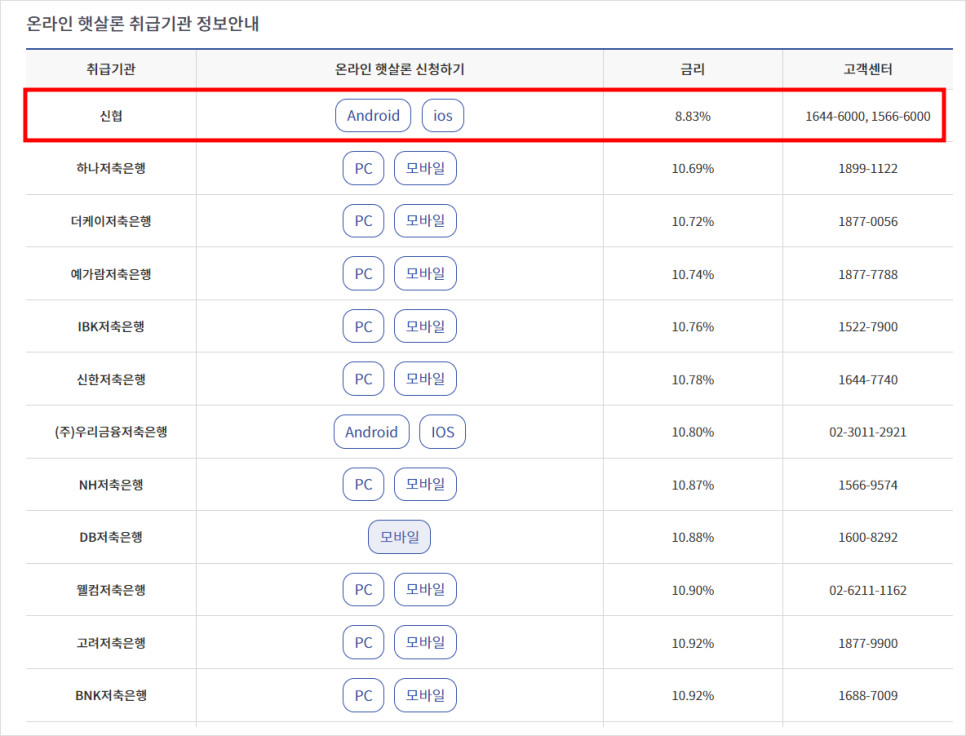Select the 웰컴저축은행 name cell
This screenshot has width=966, height=736.
click(111, 590)
